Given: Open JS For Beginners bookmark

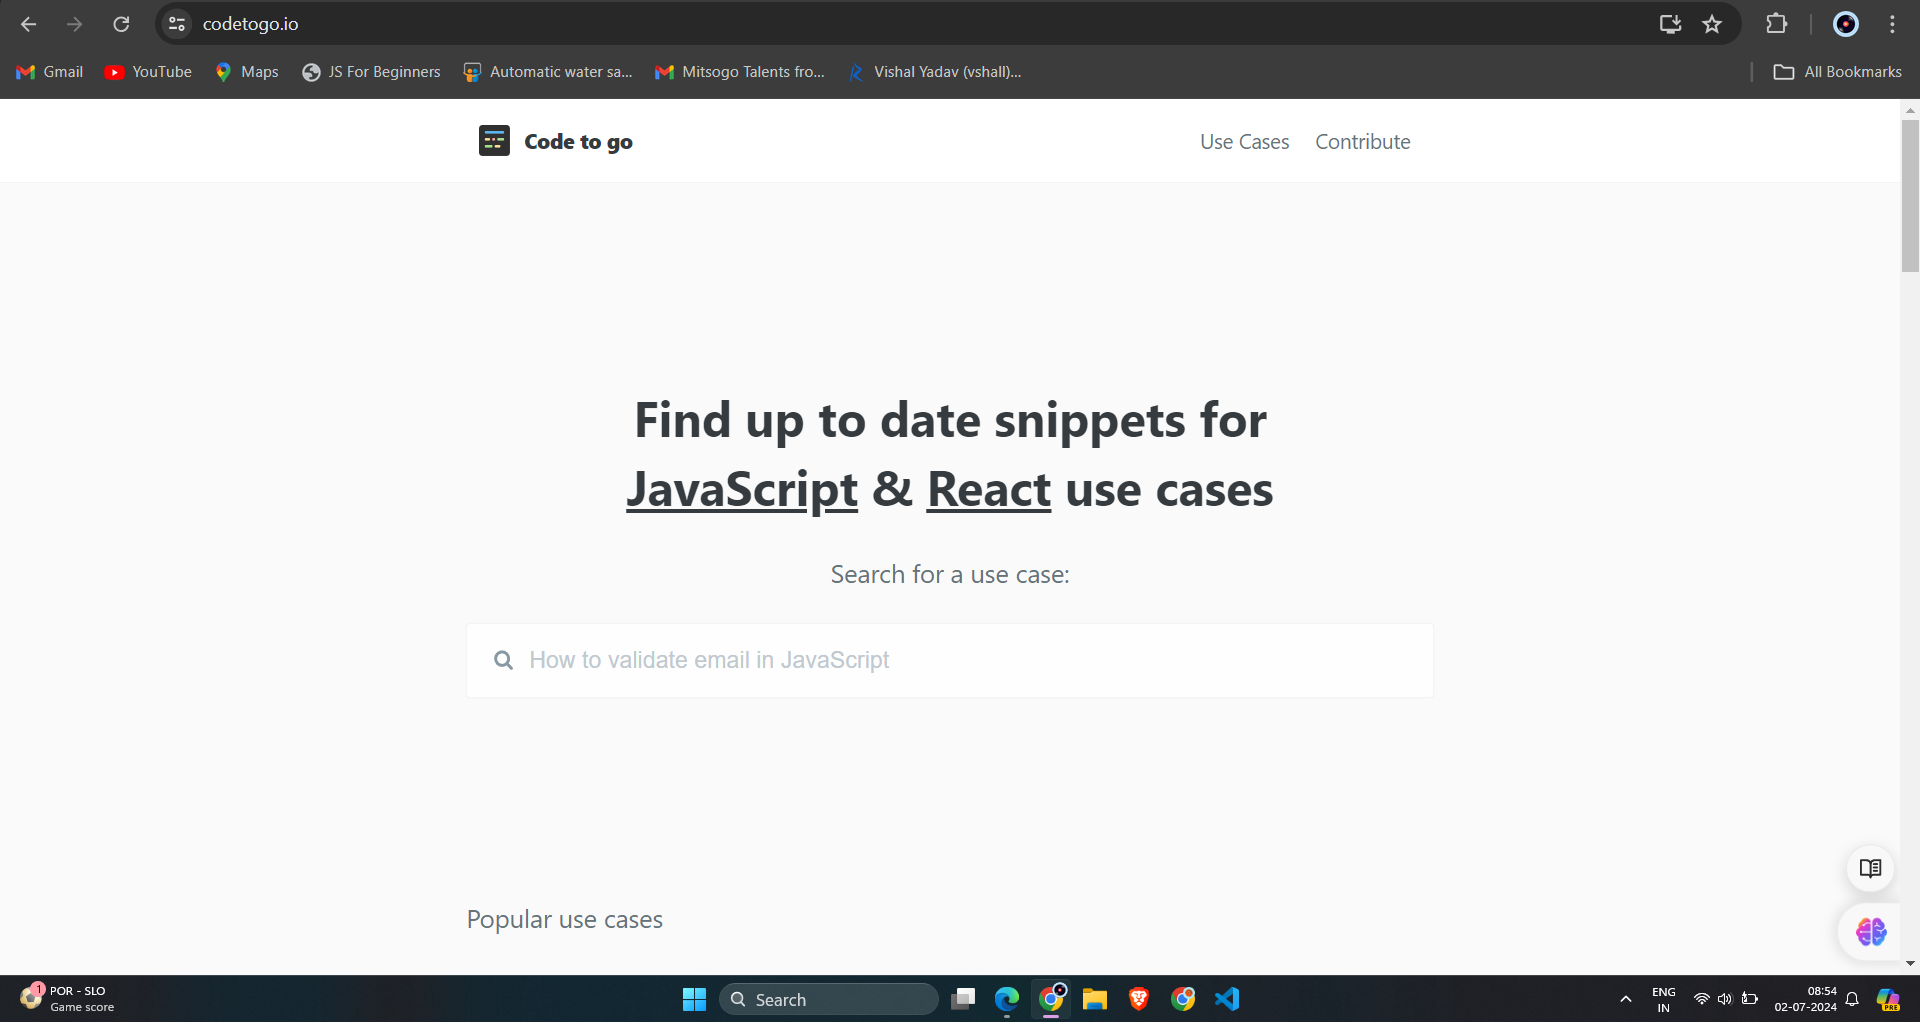Looking at the screenshot, I should point(372,72).
